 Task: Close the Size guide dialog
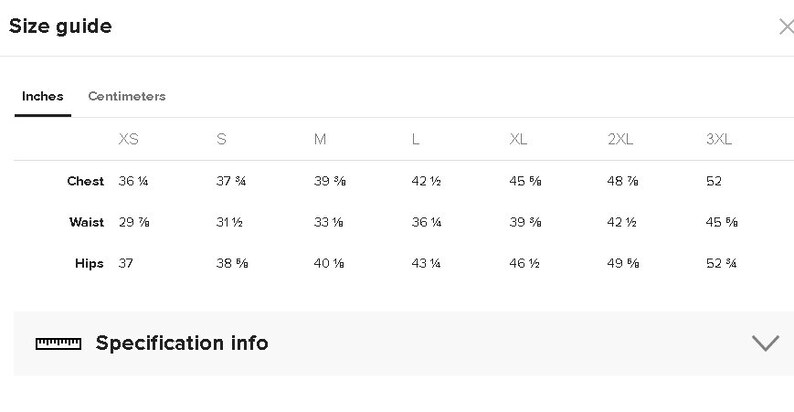pyautogui.click(x=786, y=27)
